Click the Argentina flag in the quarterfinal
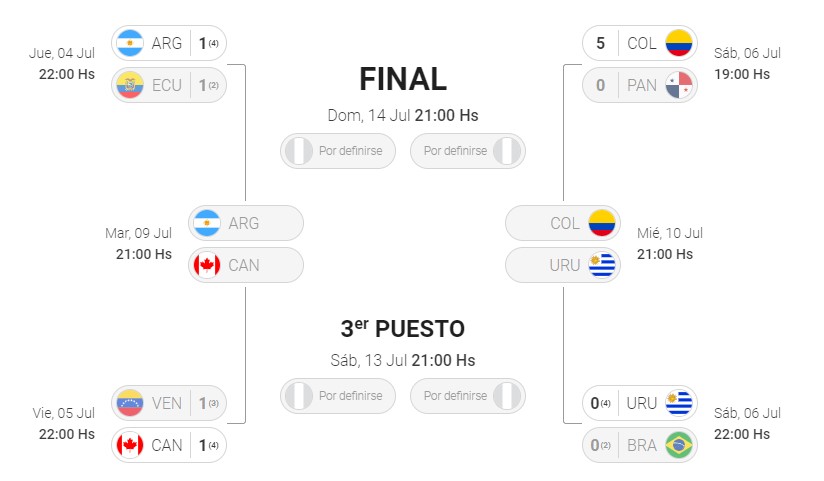The image size is (824, 481). coord(130,43)
